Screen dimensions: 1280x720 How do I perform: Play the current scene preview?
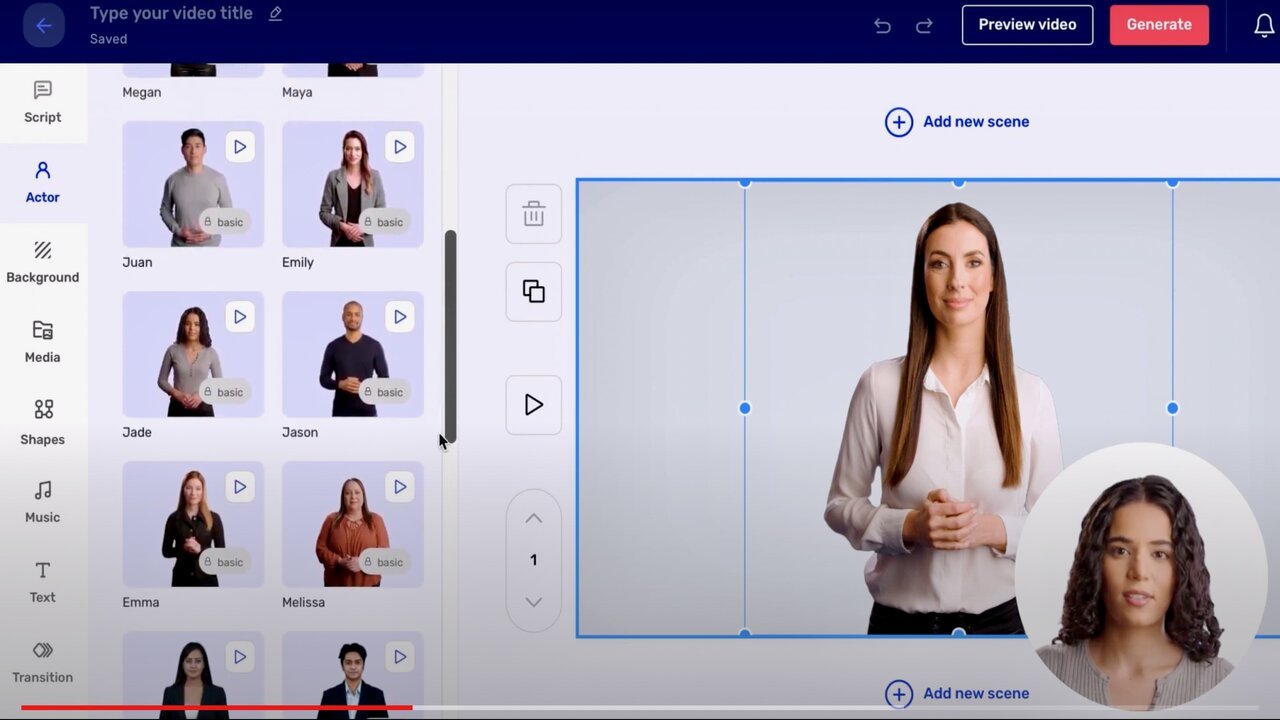click(x=533, y=405)
